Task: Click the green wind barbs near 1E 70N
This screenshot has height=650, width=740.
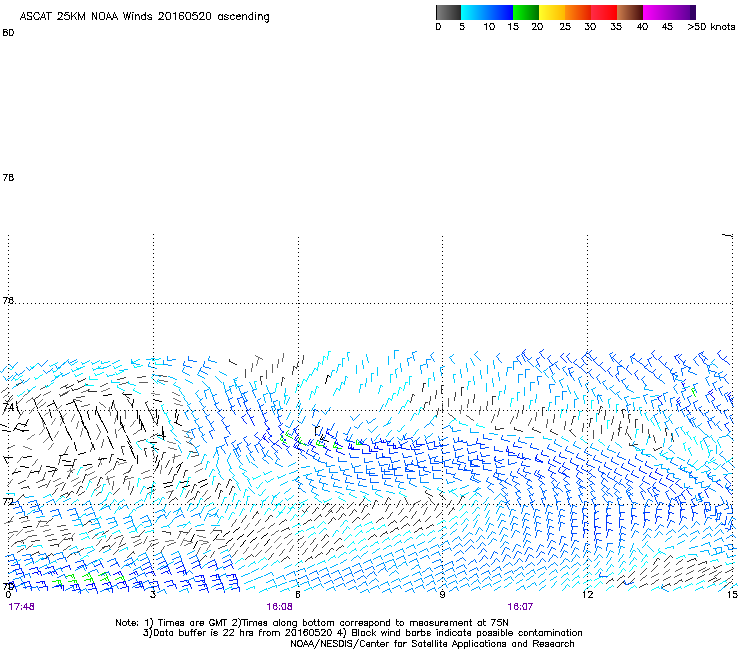Action: click(90, 578)
